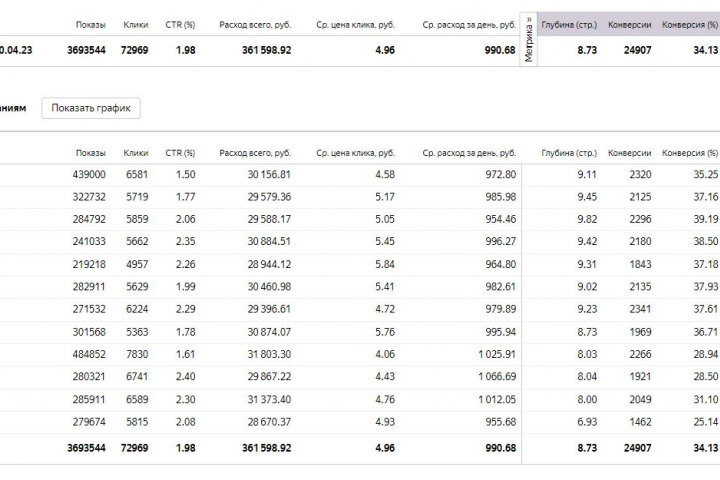The image size is (720, 480).
Task: Click Конверсия (%) header in lower table
Action: (x=691, y=153)
